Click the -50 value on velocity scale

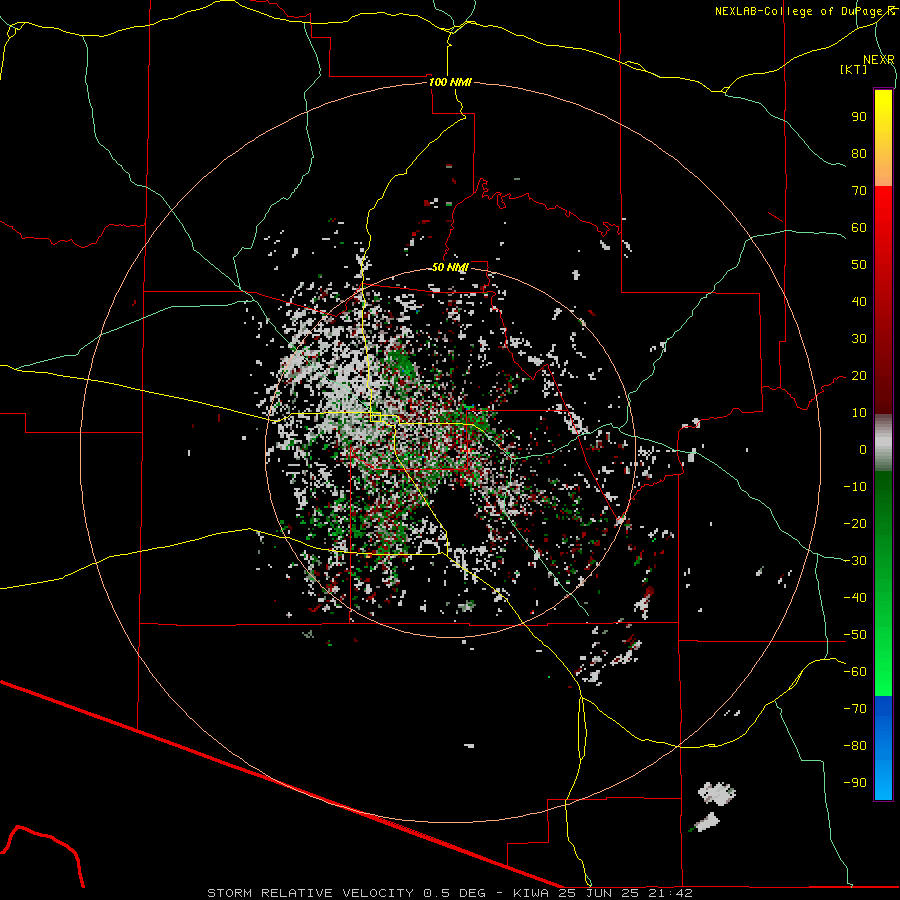click(855, 635)
